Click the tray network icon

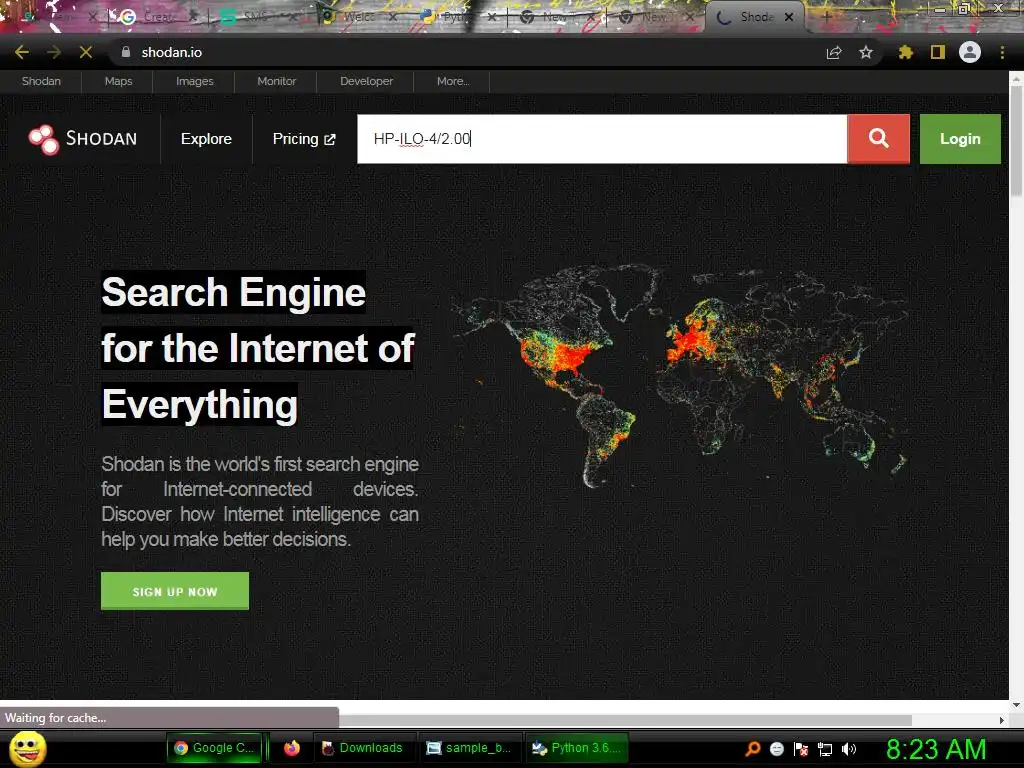pos(825,749)
